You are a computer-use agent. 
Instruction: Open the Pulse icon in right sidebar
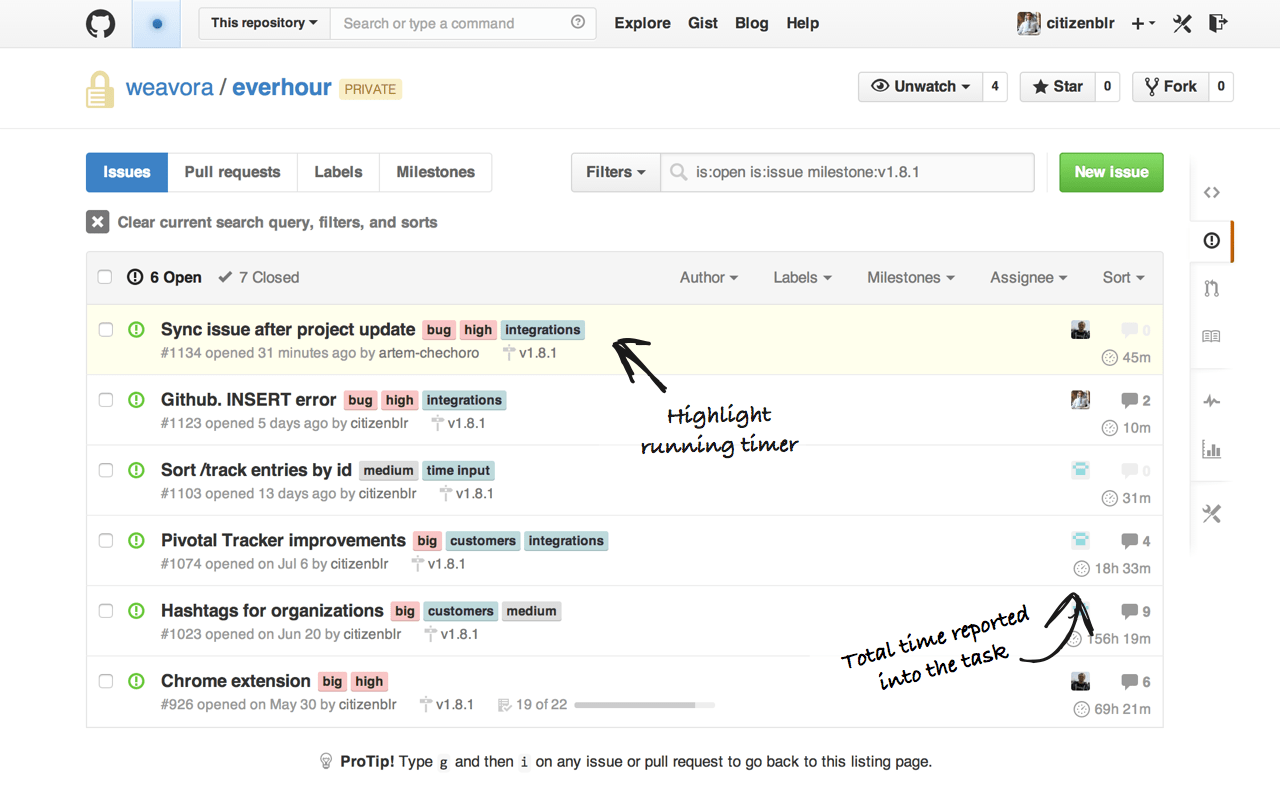1211,401
